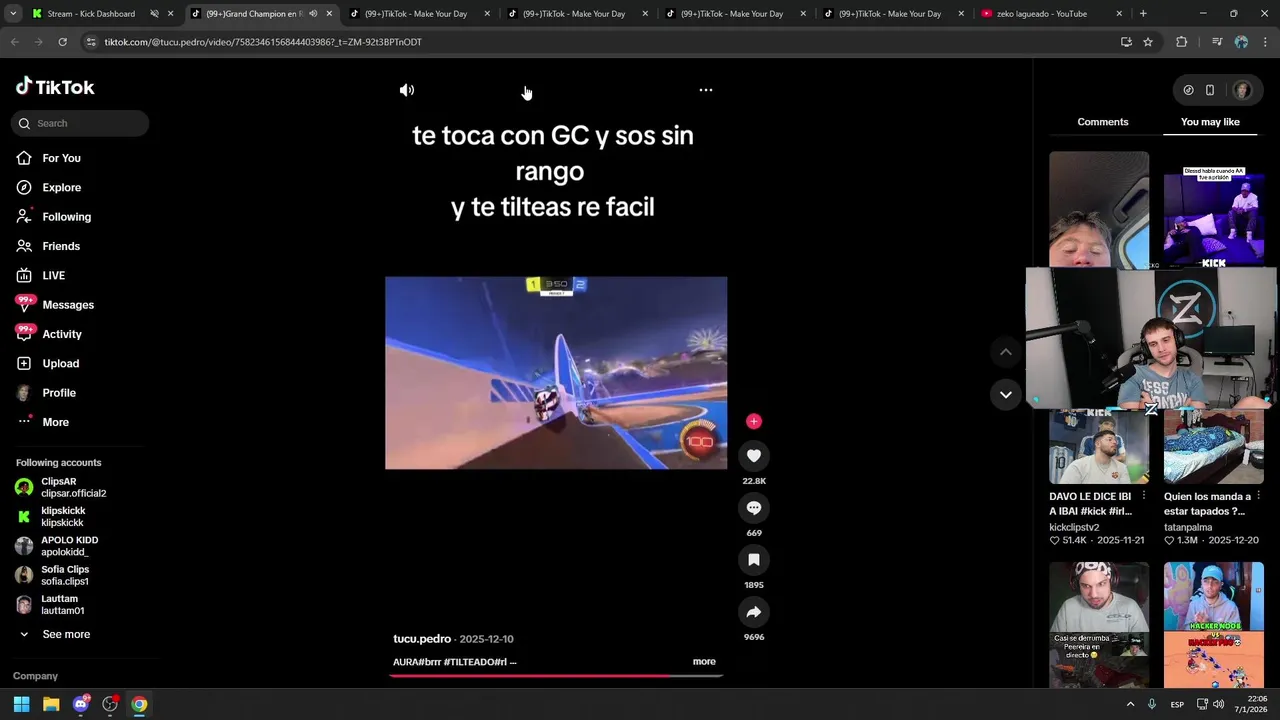Focus the TikTok Search field

point(81,123)
